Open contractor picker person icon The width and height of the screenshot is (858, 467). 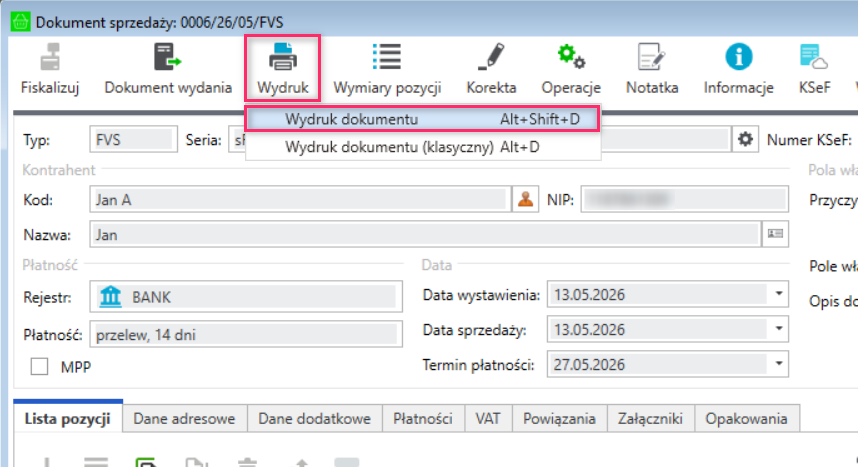click(x=525, y=199)
